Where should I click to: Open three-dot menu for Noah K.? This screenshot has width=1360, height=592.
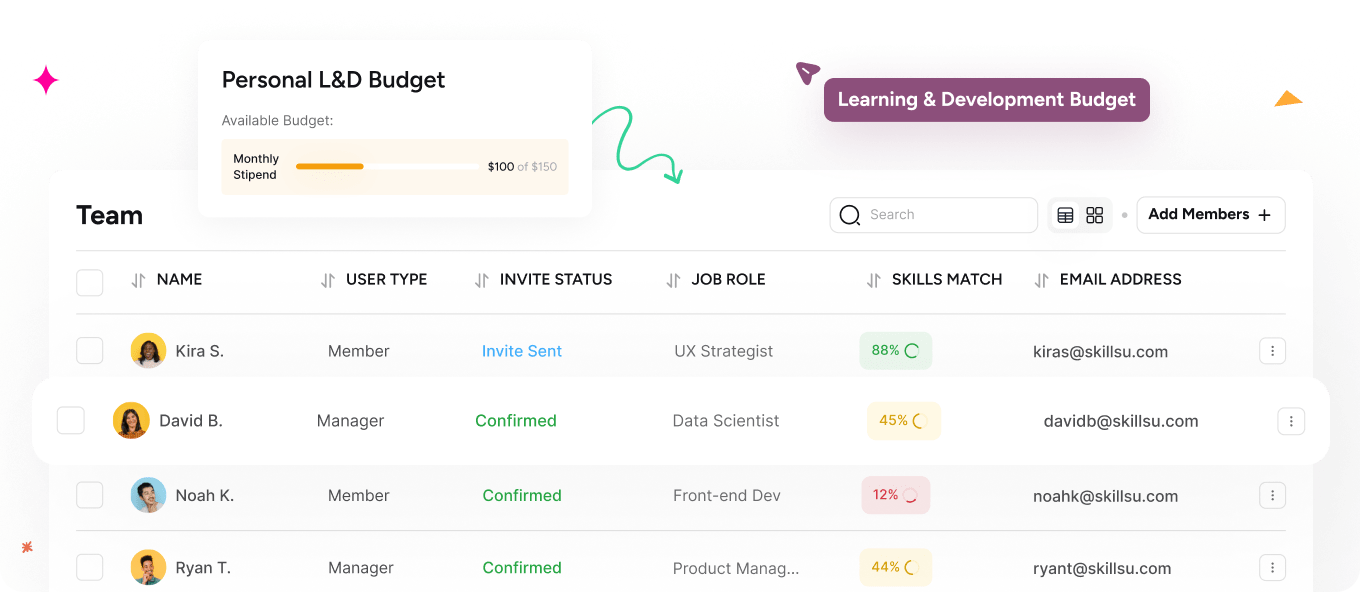click(1272, 495)
